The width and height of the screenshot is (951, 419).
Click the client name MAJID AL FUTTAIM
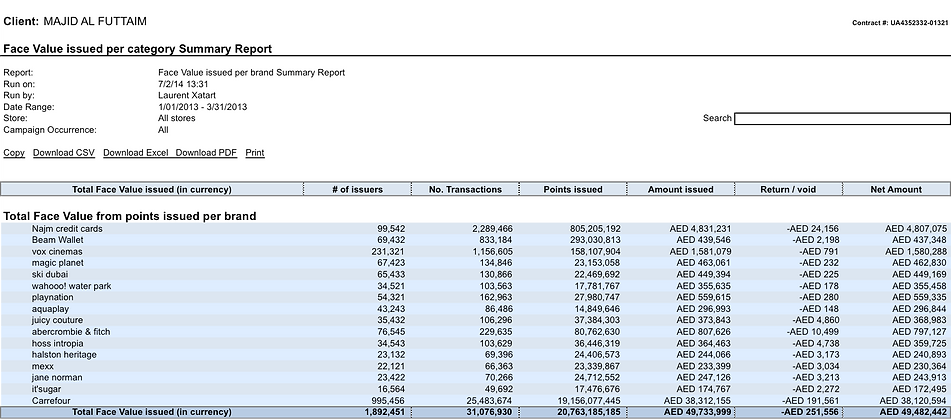(95, 22)
